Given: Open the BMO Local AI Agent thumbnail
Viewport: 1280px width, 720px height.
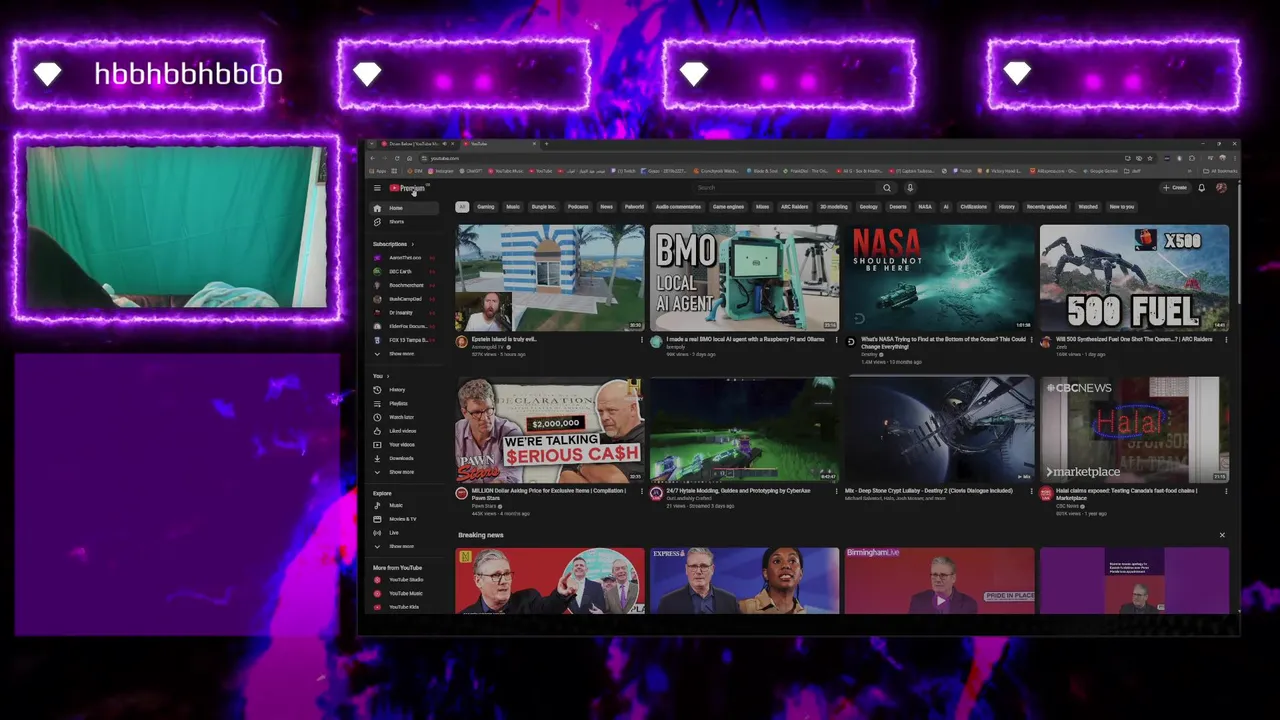Looking at the screenshot, I should coord(744,278).
